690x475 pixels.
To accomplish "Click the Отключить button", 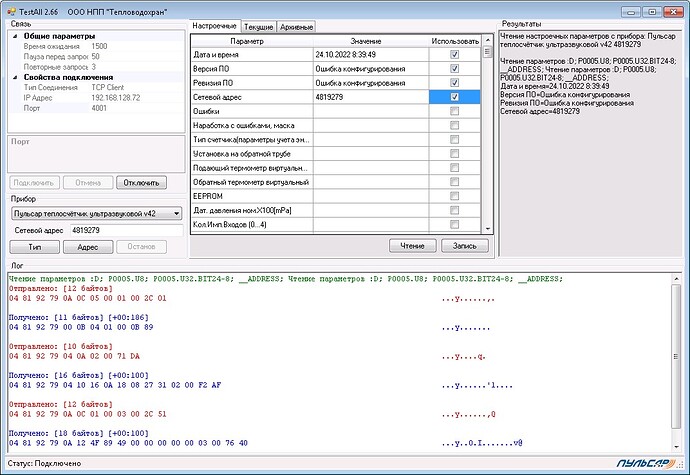I will [x=141, y=183].
